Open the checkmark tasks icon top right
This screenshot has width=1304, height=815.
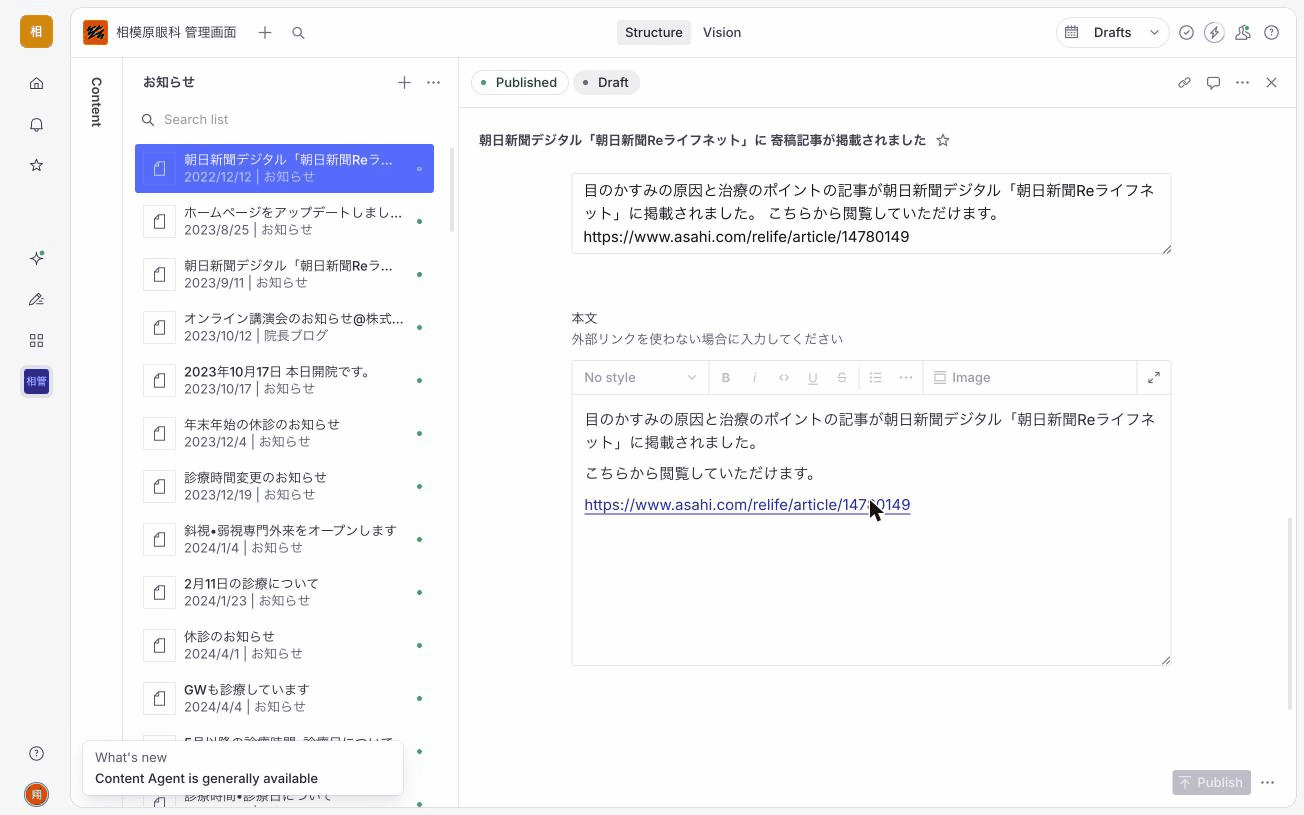pos(1186,33)
